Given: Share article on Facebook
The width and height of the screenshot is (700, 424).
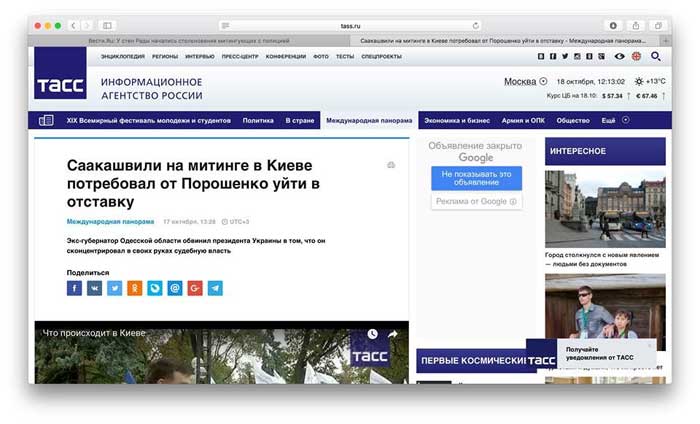Looking at the screenshot, I should pos(74,288).
